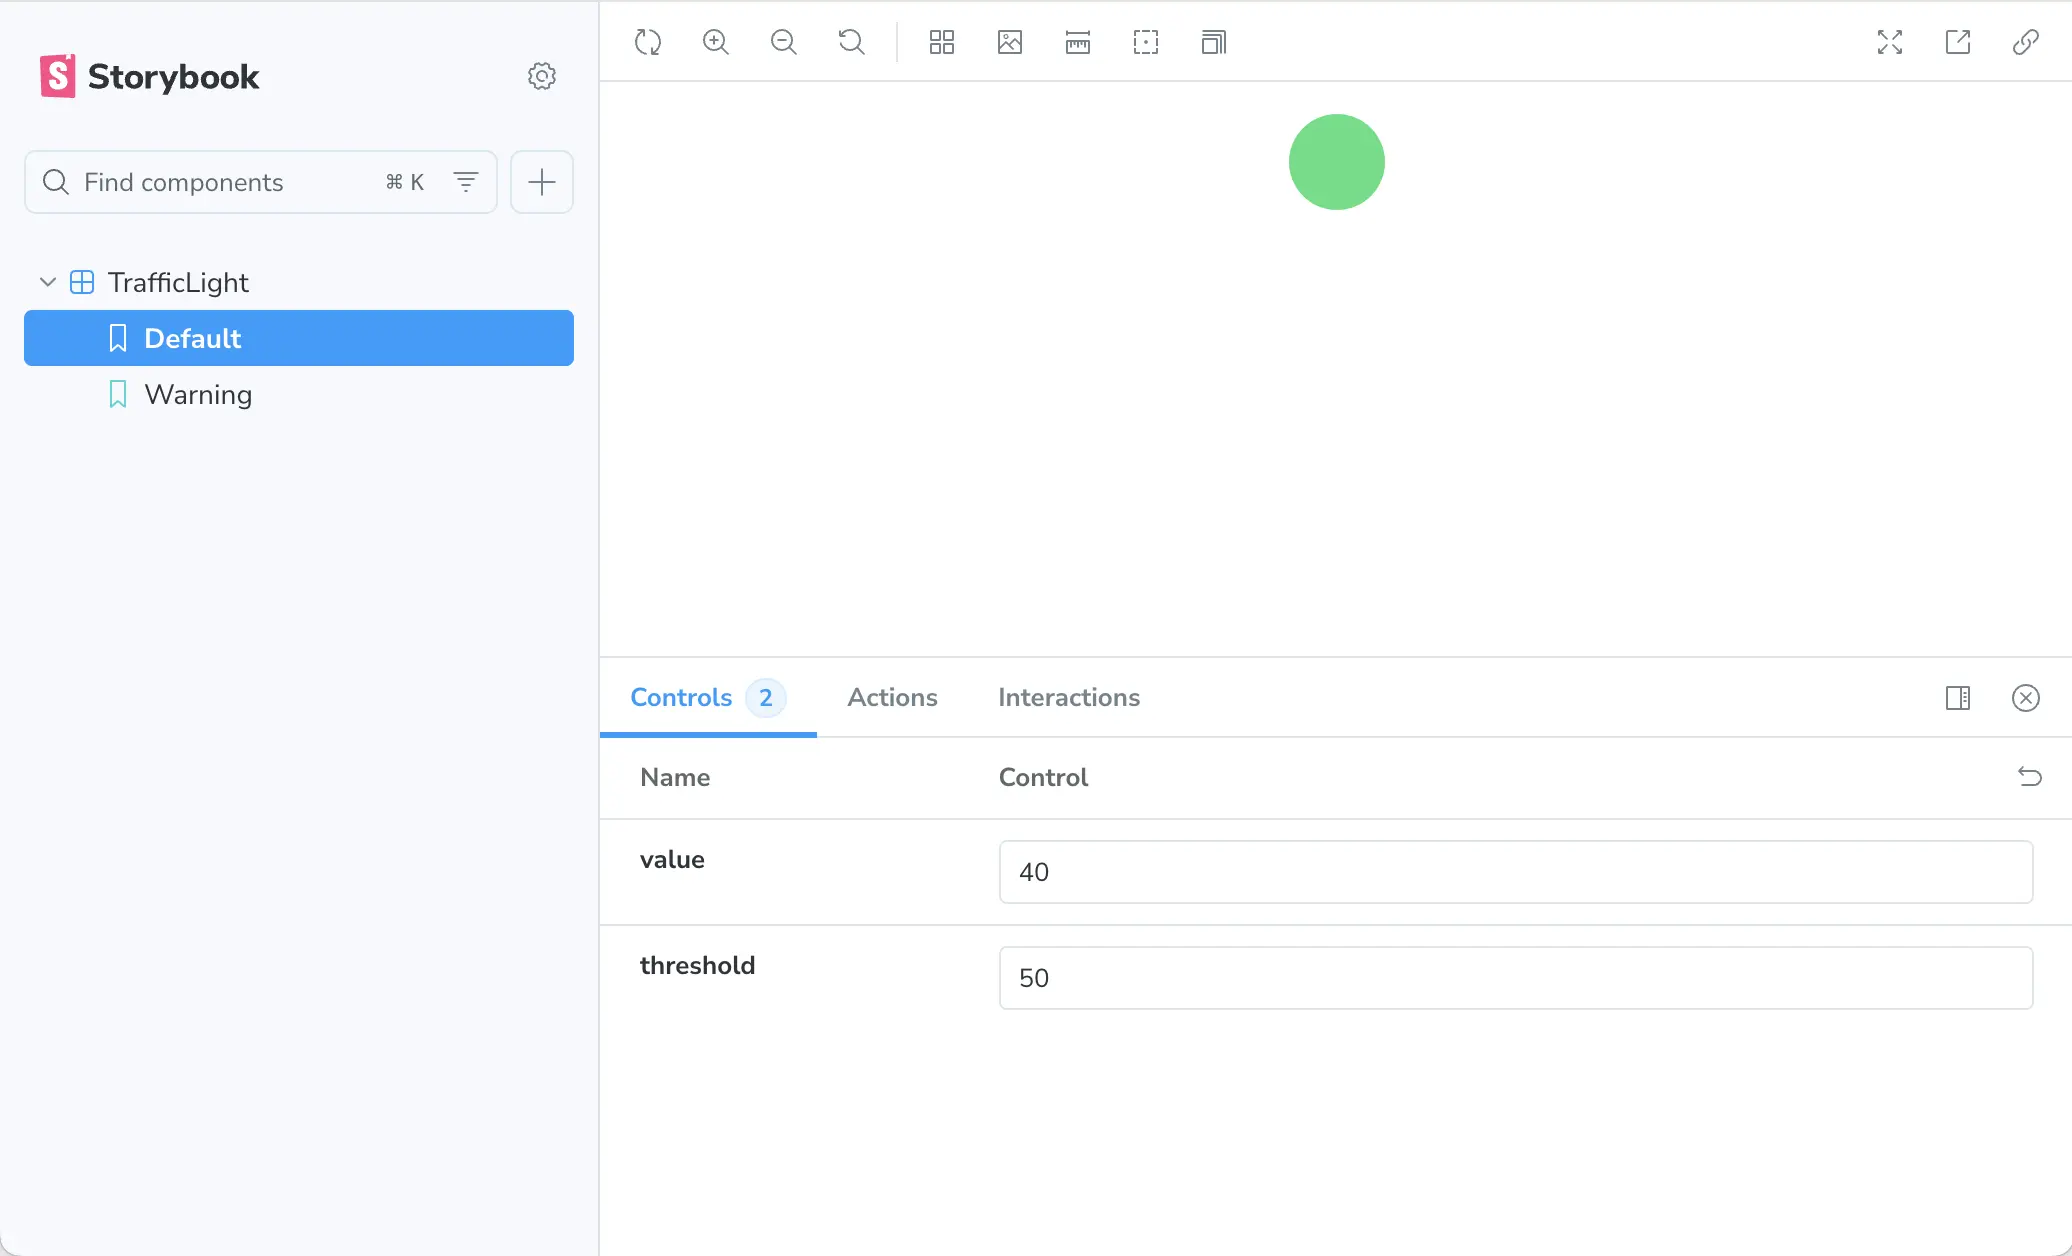Select the Warning story
2072x1256 pixels.
(x=198, y=394)
